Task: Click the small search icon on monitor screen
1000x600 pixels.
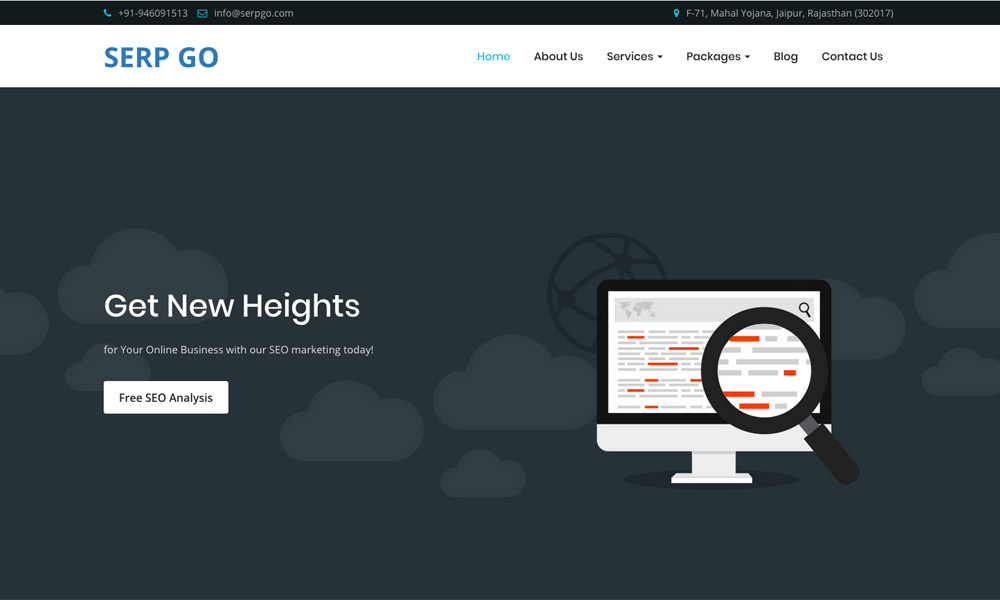Action: [x=805, y=310]
